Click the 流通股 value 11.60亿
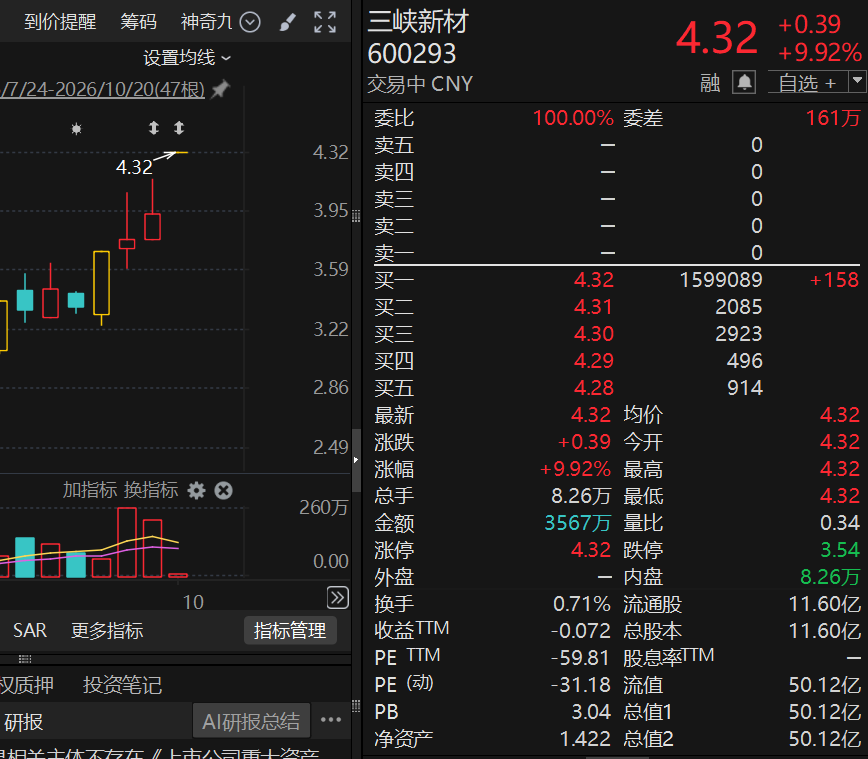 (825, 604)
